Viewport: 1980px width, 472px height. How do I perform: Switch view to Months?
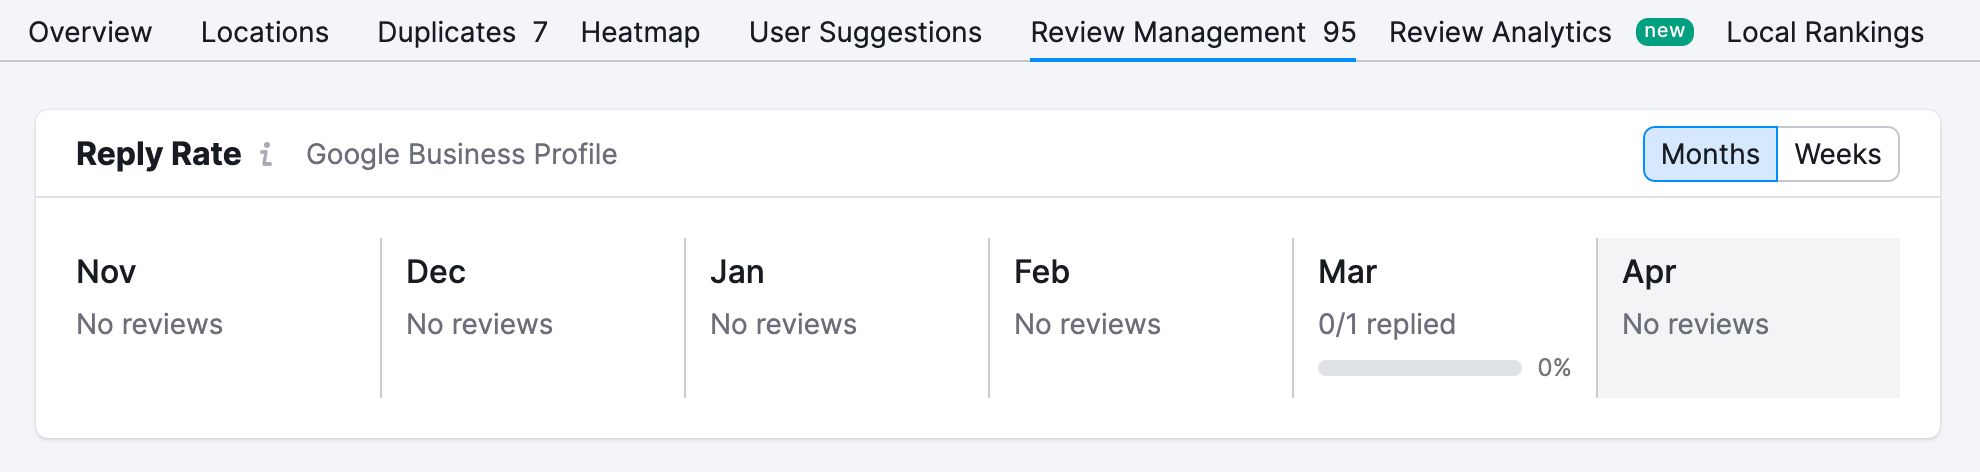[1710, 154]
